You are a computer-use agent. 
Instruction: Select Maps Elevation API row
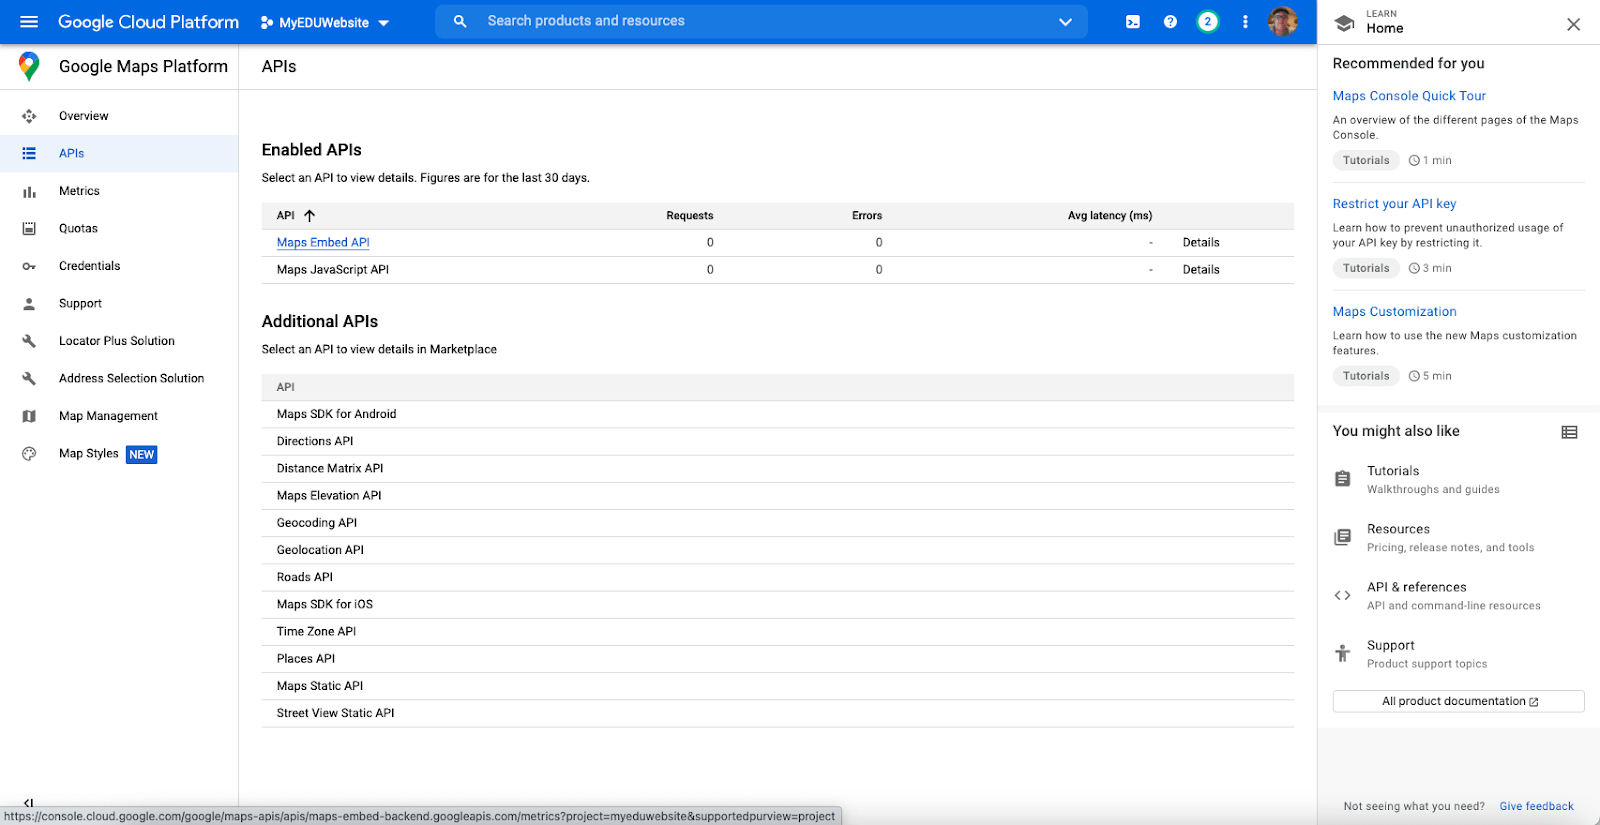[777, 495]
